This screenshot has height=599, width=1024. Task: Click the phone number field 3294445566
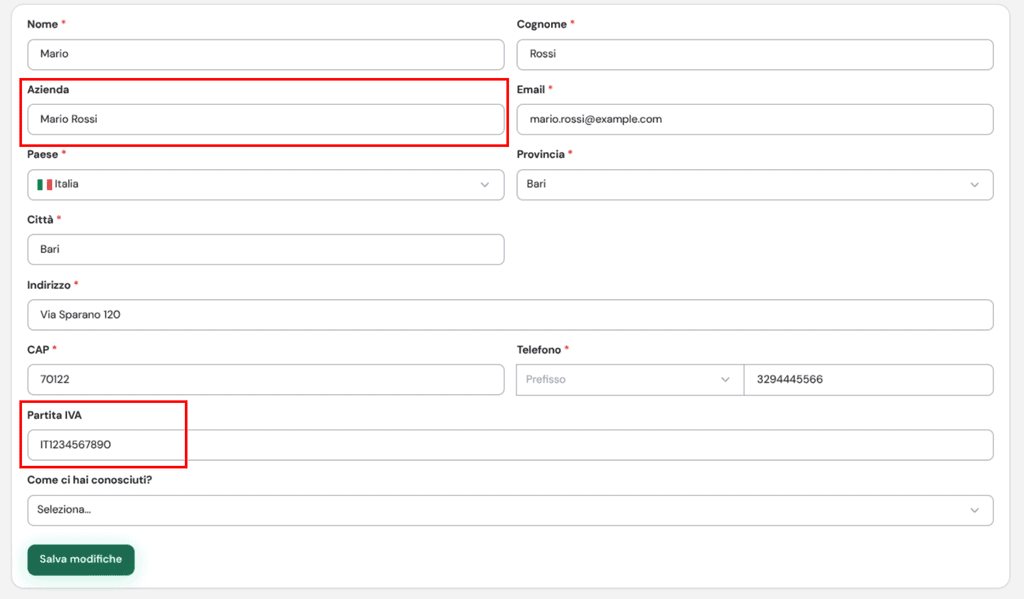[869, 380]
